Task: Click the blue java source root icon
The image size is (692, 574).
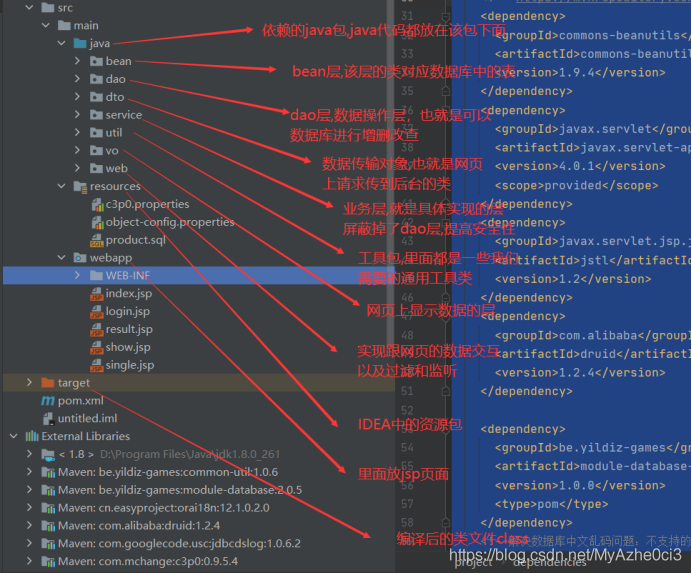Action: (x=80, y=43)
